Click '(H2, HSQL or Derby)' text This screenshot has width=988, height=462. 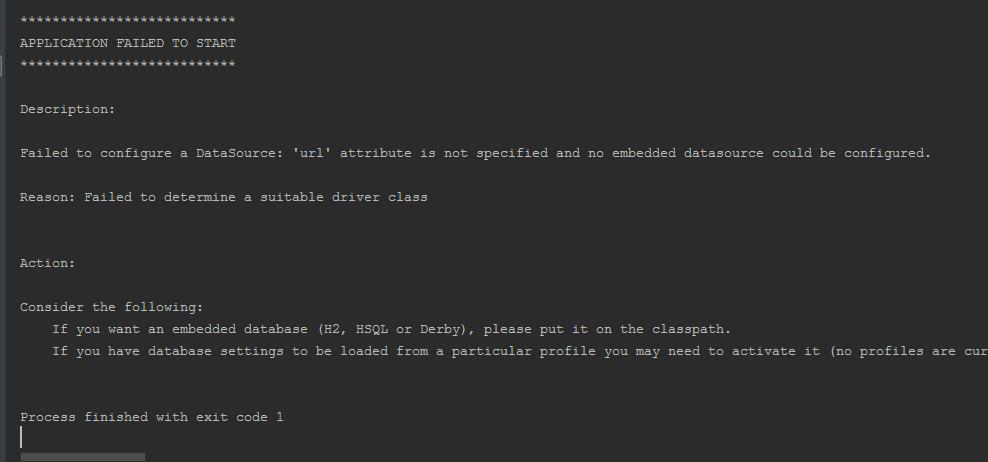389,329
